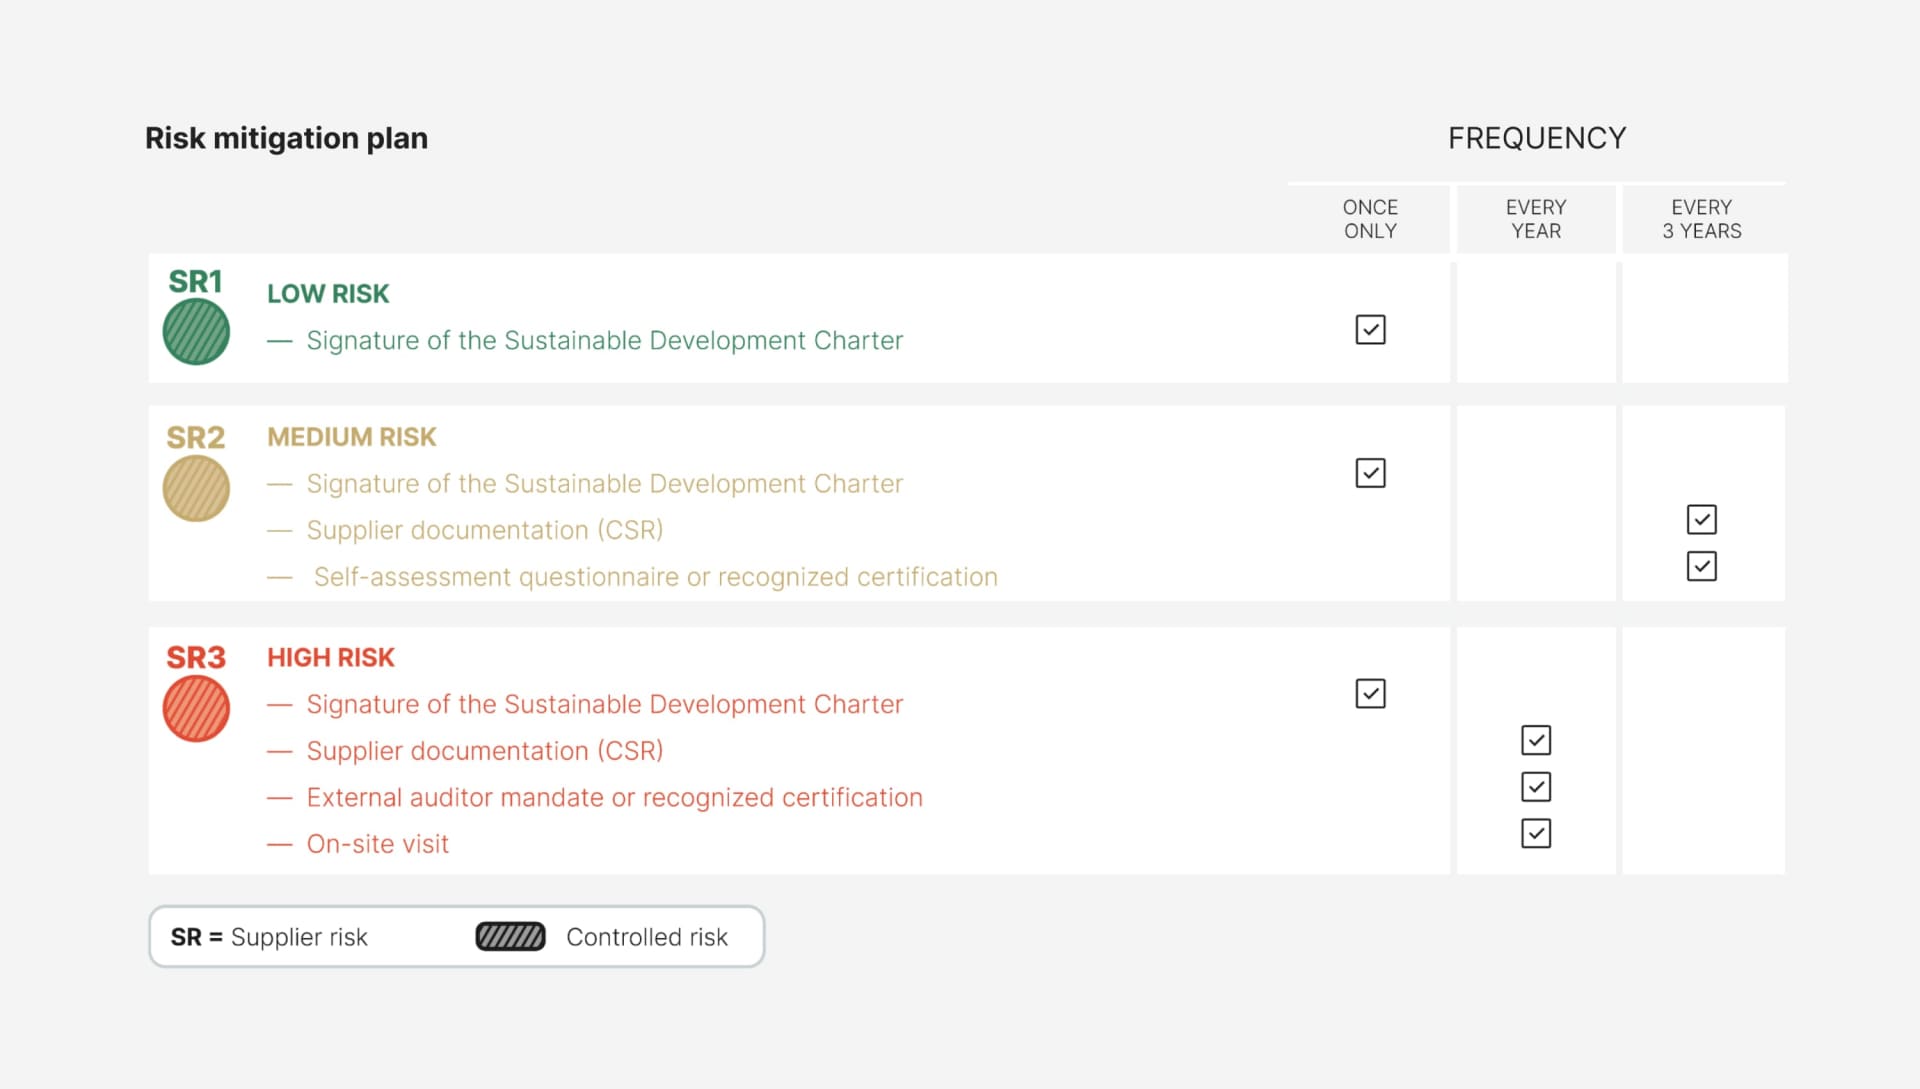Toggle SR2 self-assessment every-3-years checkbox
Viewport: 1920px width, 1089px height.
pos(1703,566)
